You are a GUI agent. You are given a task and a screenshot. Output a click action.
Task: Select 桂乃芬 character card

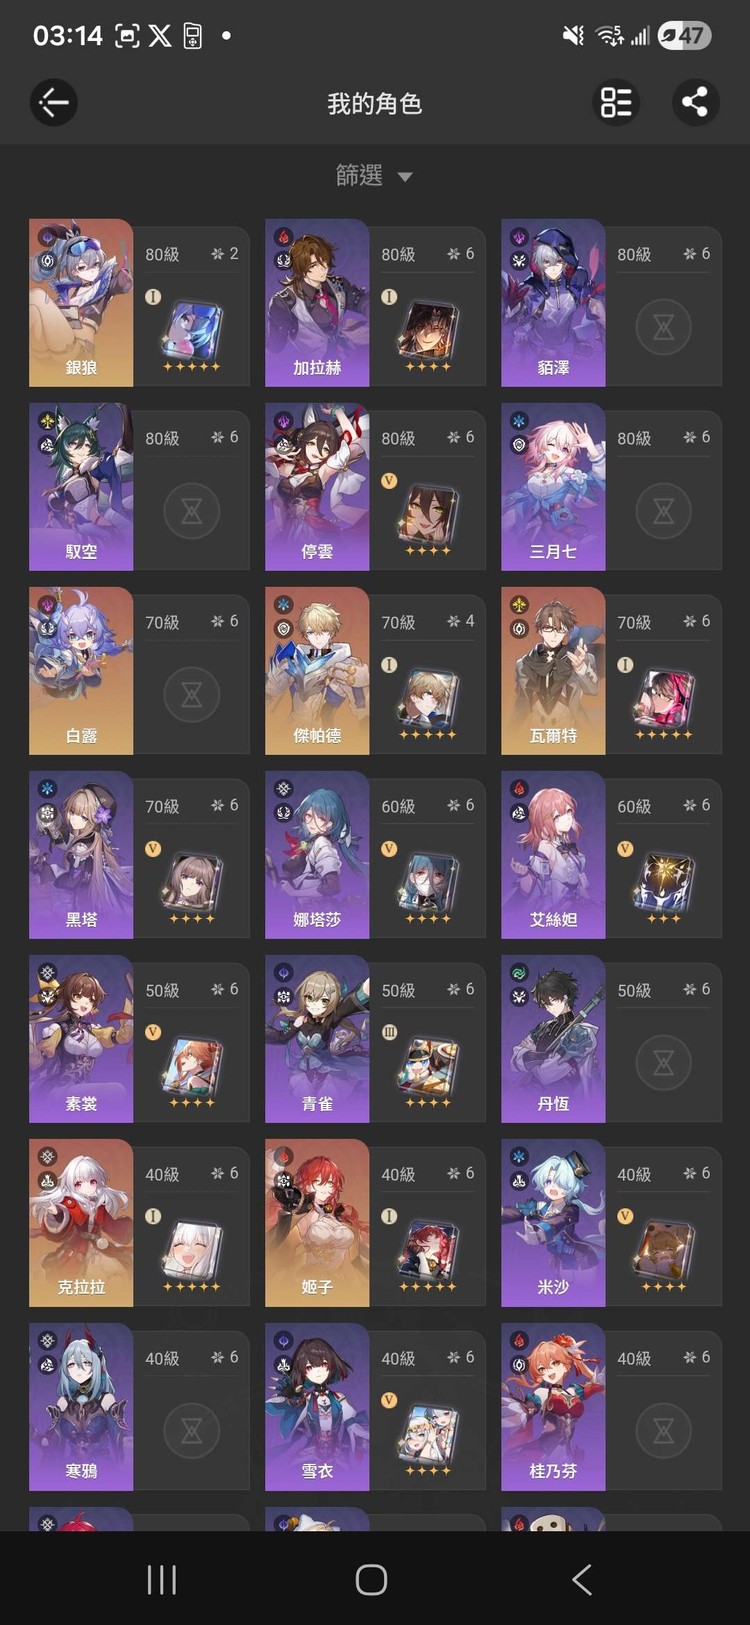click(x=611, y=1407)
